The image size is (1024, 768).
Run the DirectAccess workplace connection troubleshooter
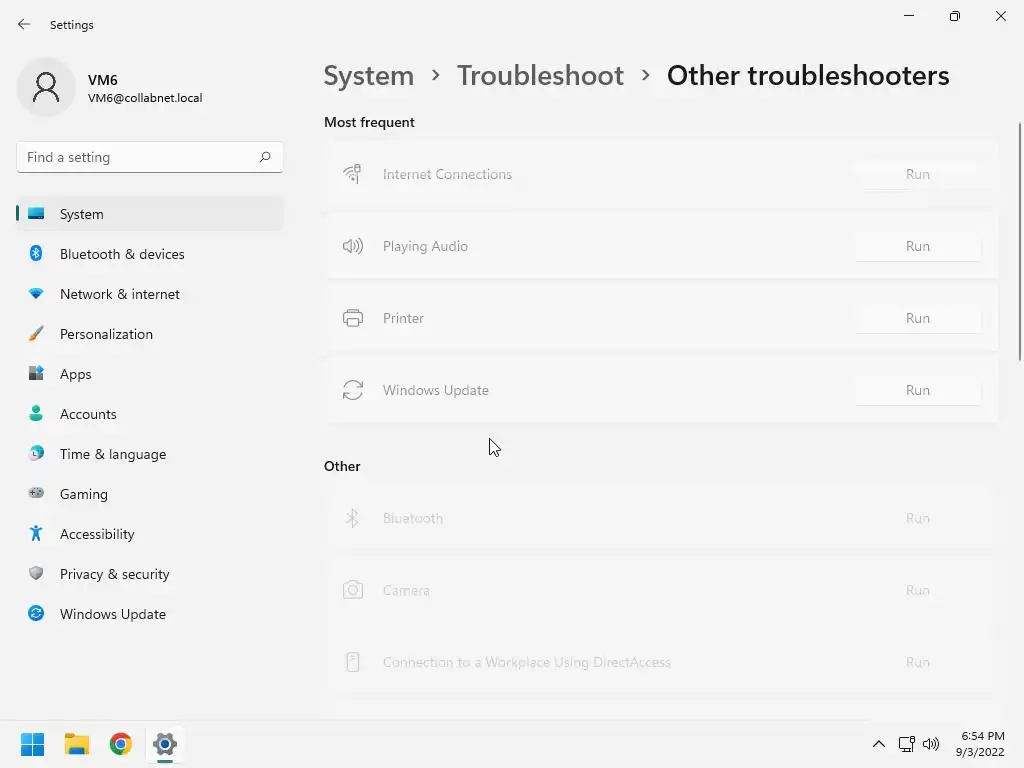918,662
